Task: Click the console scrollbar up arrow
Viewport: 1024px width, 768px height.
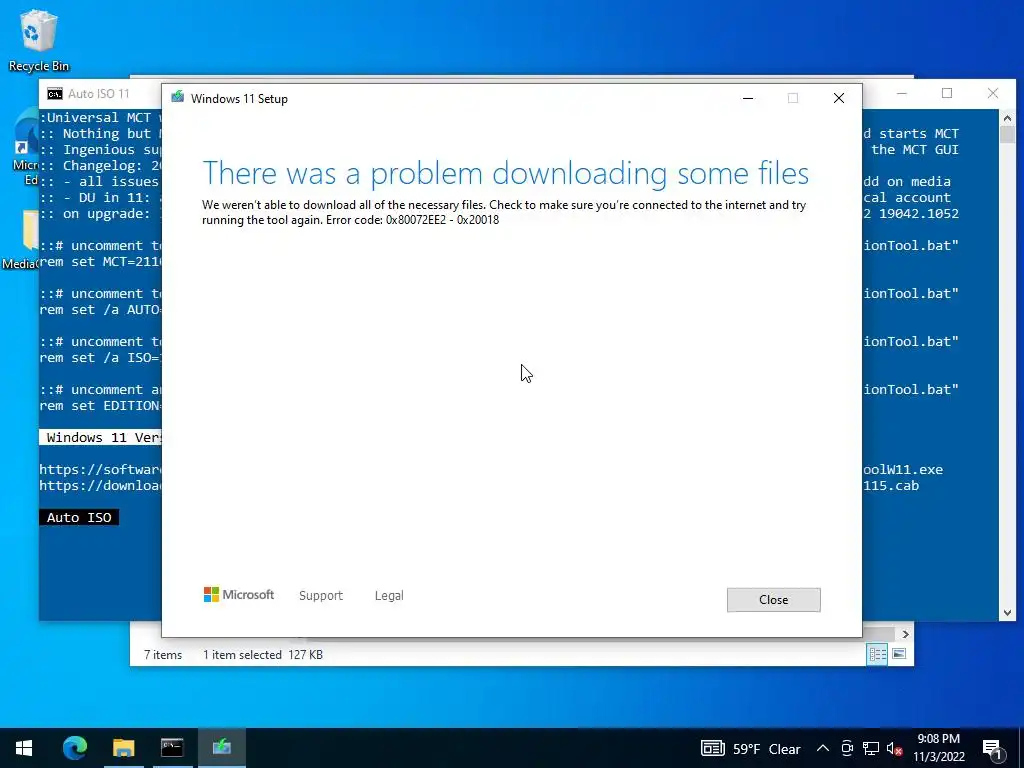Action: (1007, 118)
